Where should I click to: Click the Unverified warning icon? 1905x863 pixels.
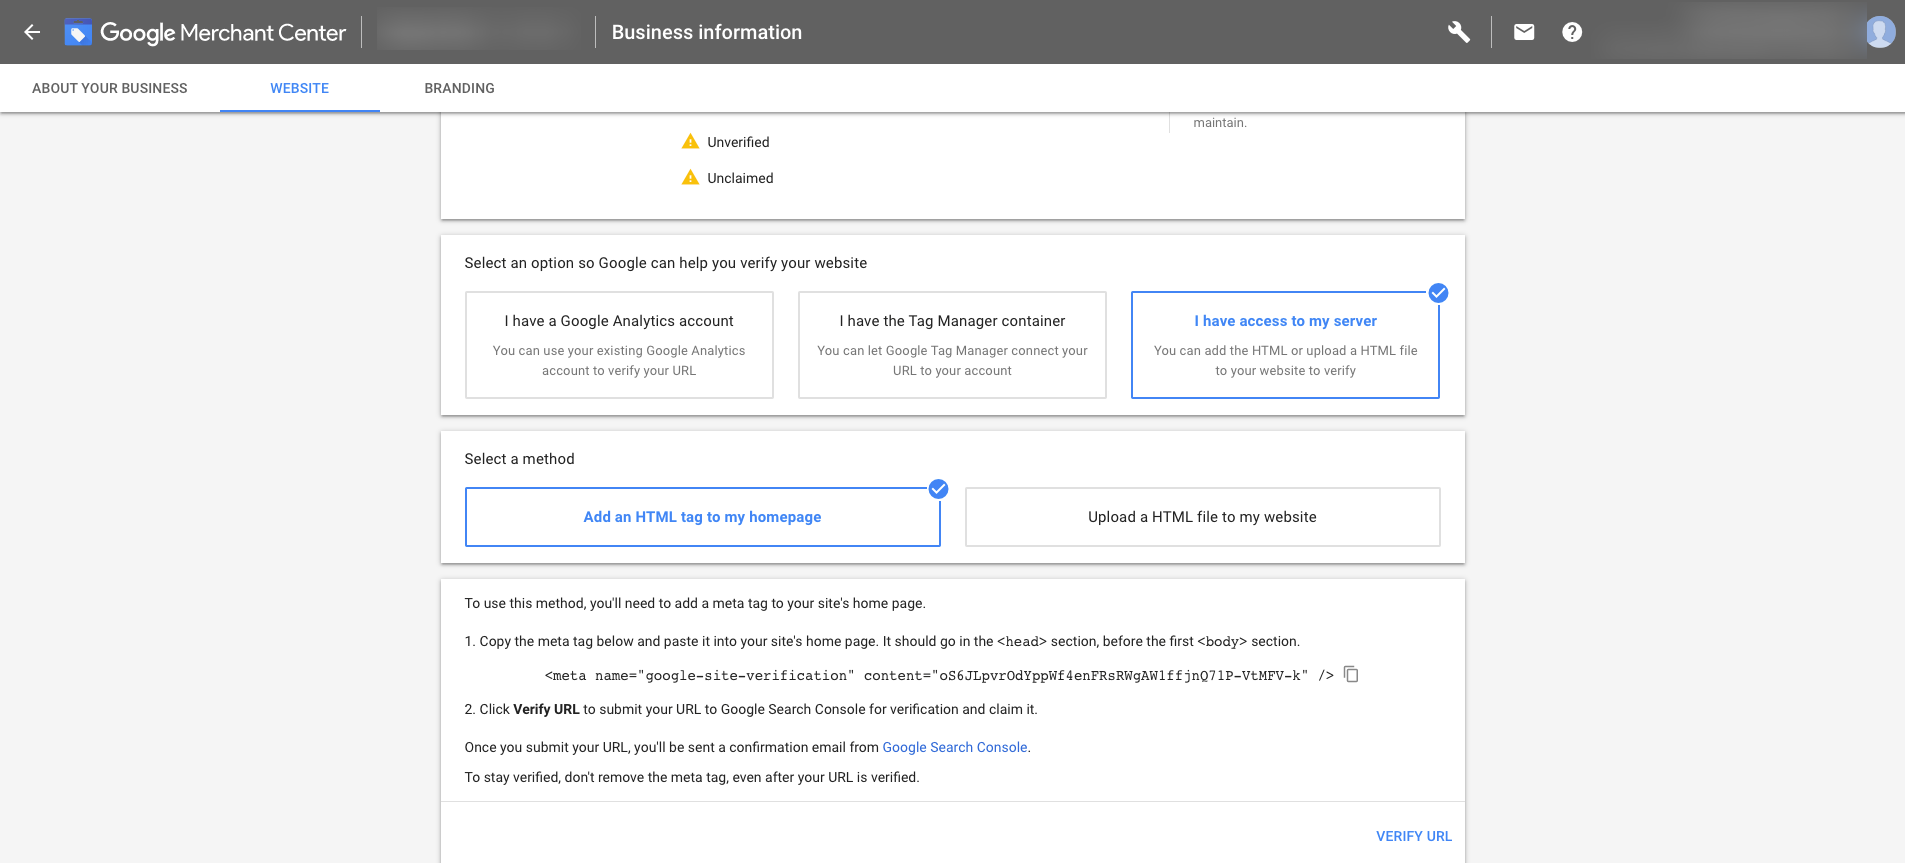click(690, 142)
